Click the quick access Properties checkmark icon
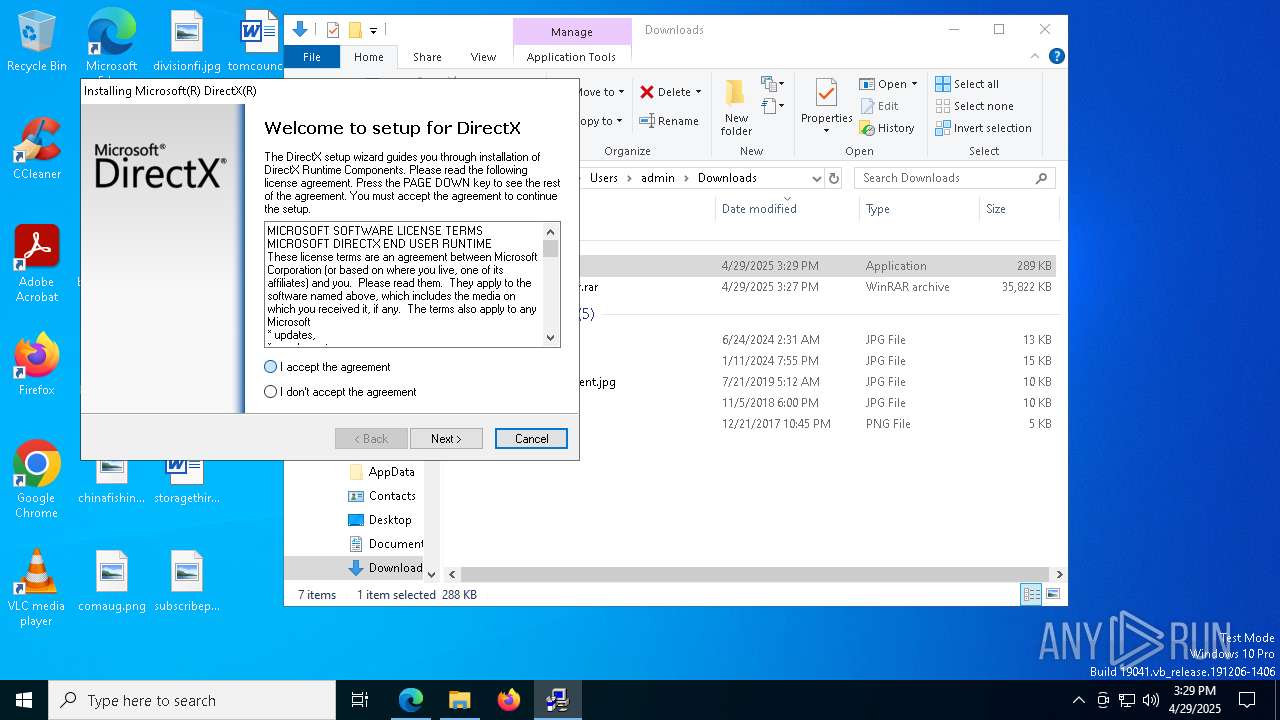Image resolution: width=1280 pixels, height=720 pixels. click(333, 30)
